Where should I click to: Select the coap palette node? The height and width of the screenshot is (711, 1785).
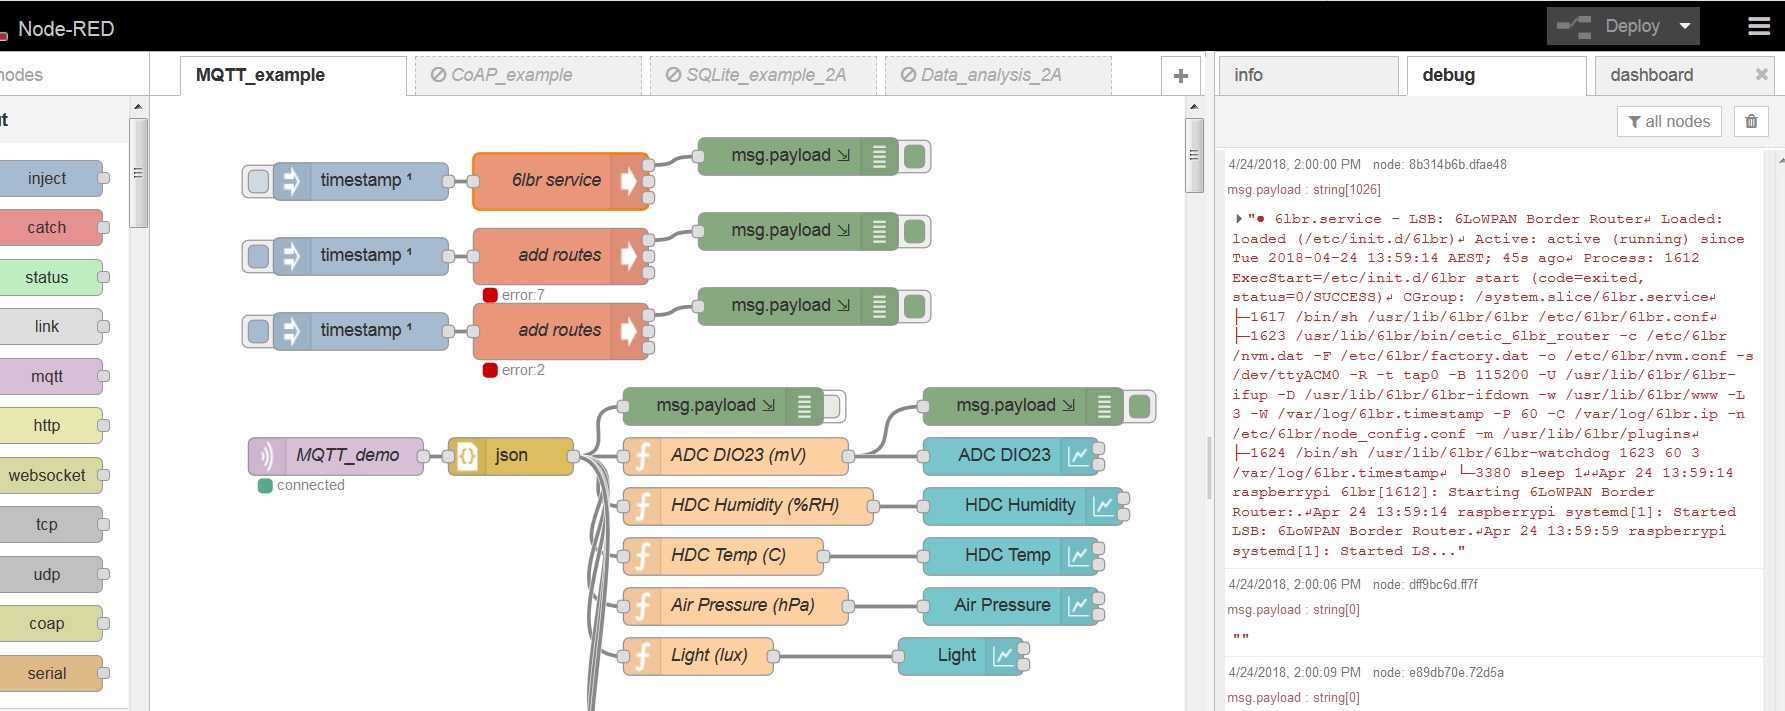tap(52, 623)
